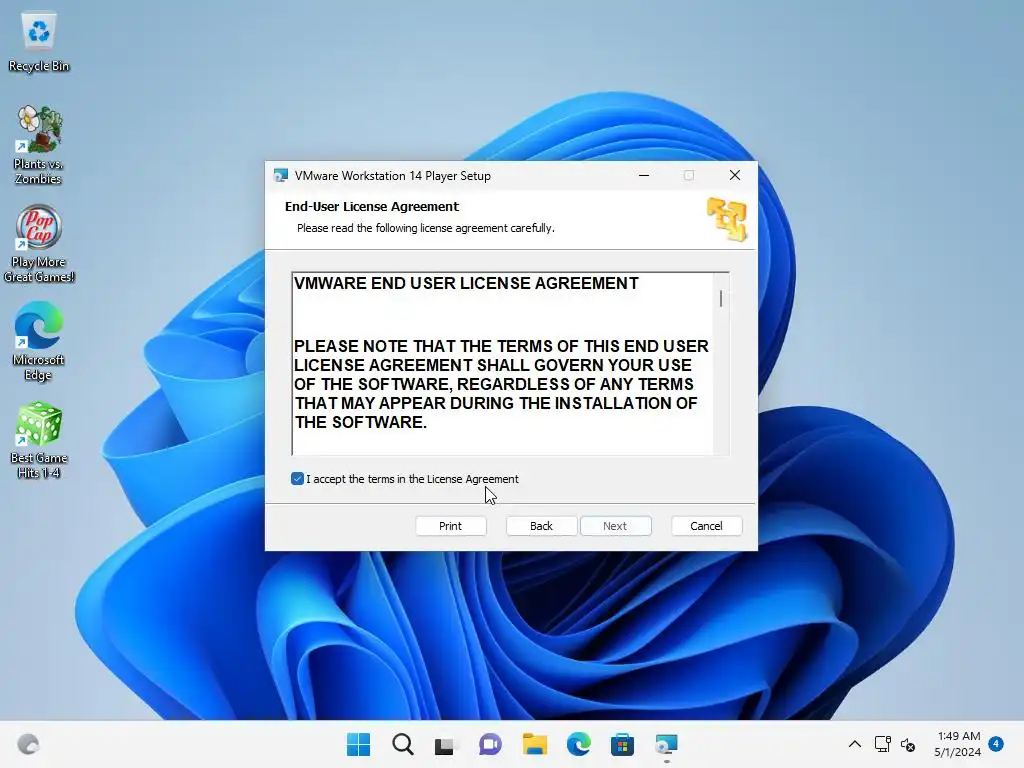Image resolution: width=1024 pixels, height=768 pixels.
Task: Close the VMware setup window
Action: [x=735, y=175]
